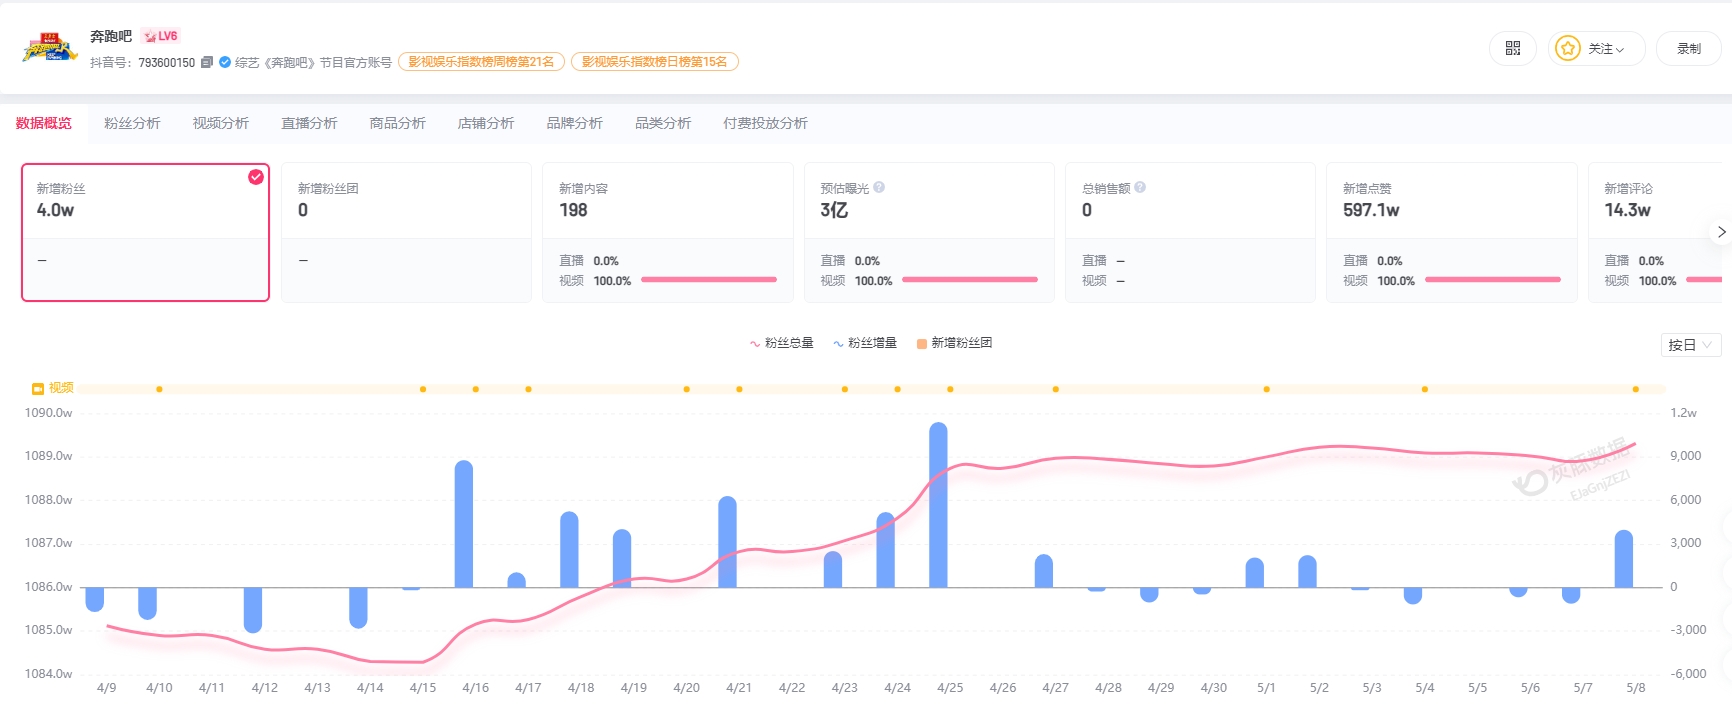
Task: Switch to the 商品分析 tab
Action: tap(398, 123)
